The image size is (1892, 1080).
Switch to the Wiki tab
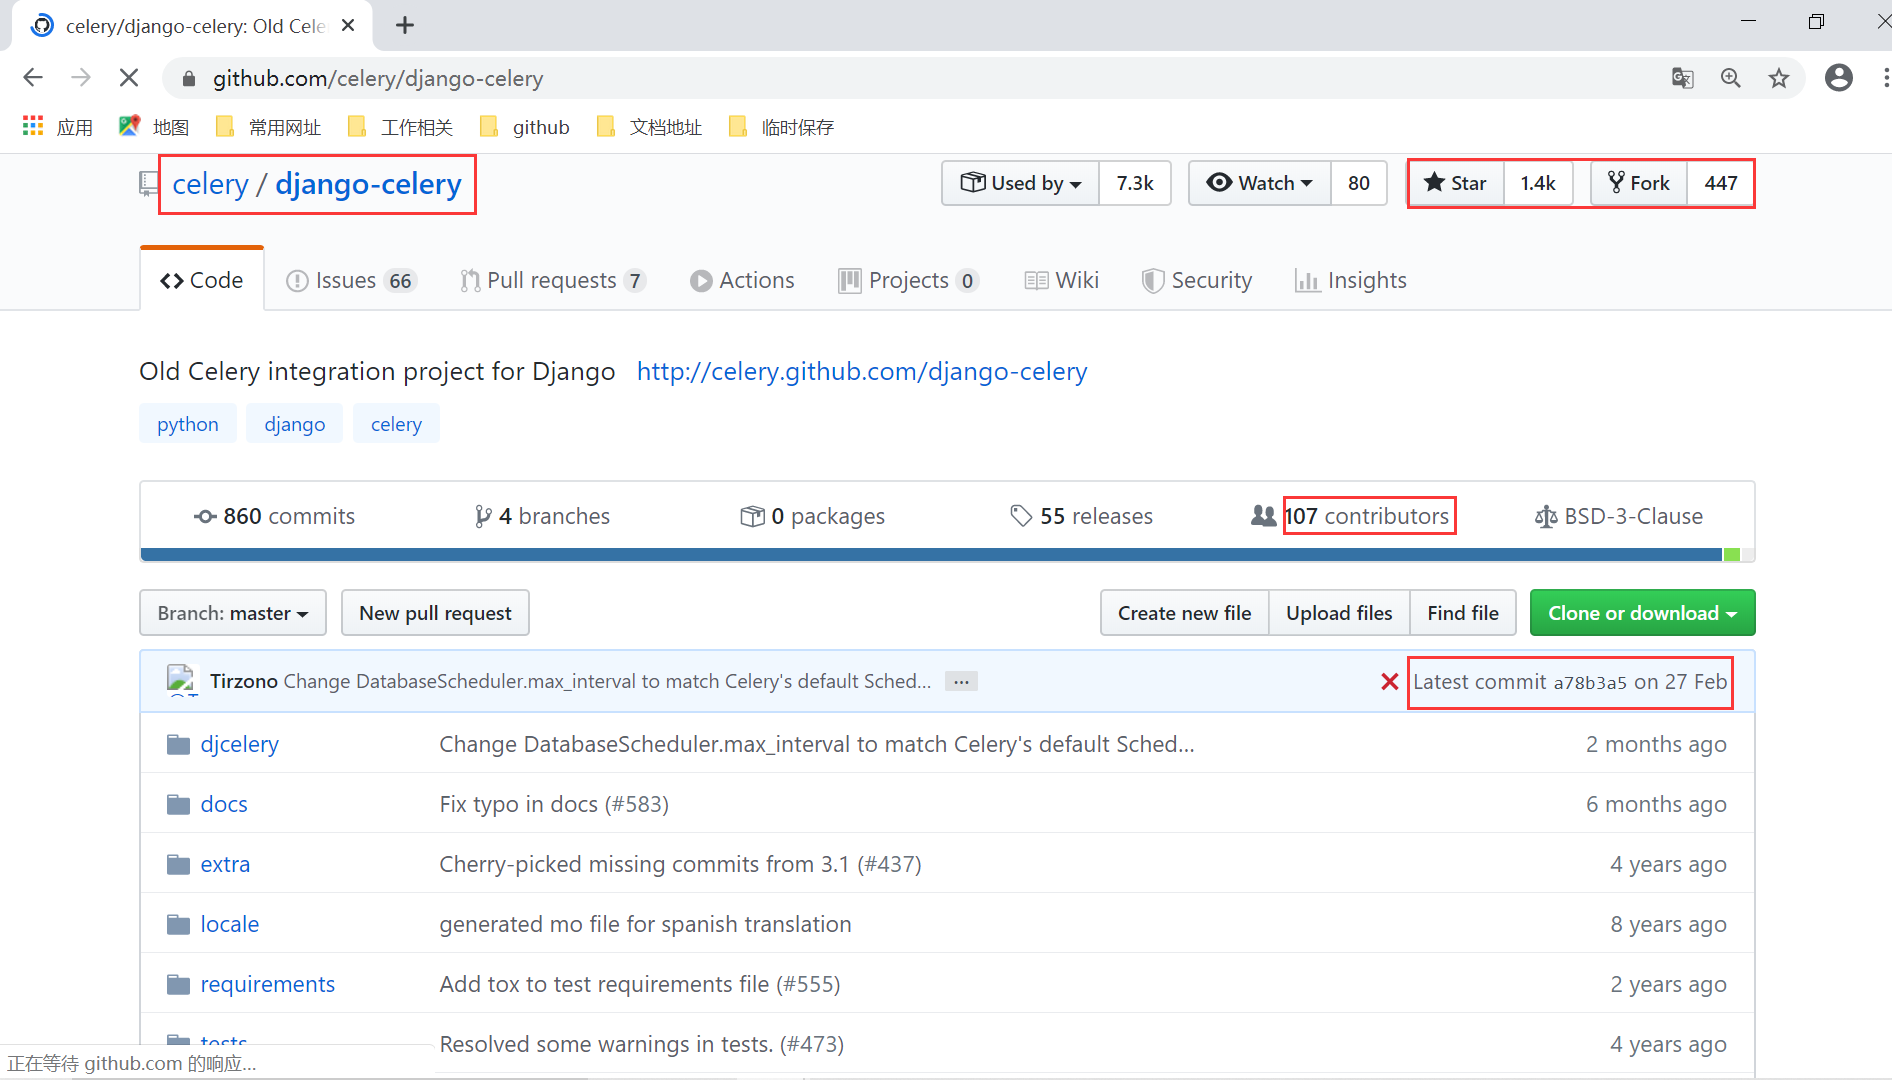(x=1061, y=280)
